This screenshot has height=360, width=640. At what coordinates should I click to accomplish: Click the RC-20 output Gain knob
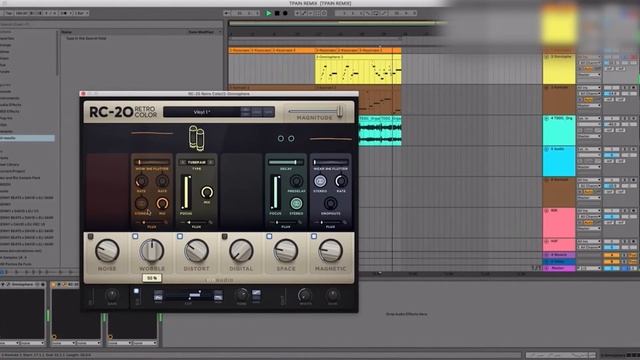pos(333,295)
